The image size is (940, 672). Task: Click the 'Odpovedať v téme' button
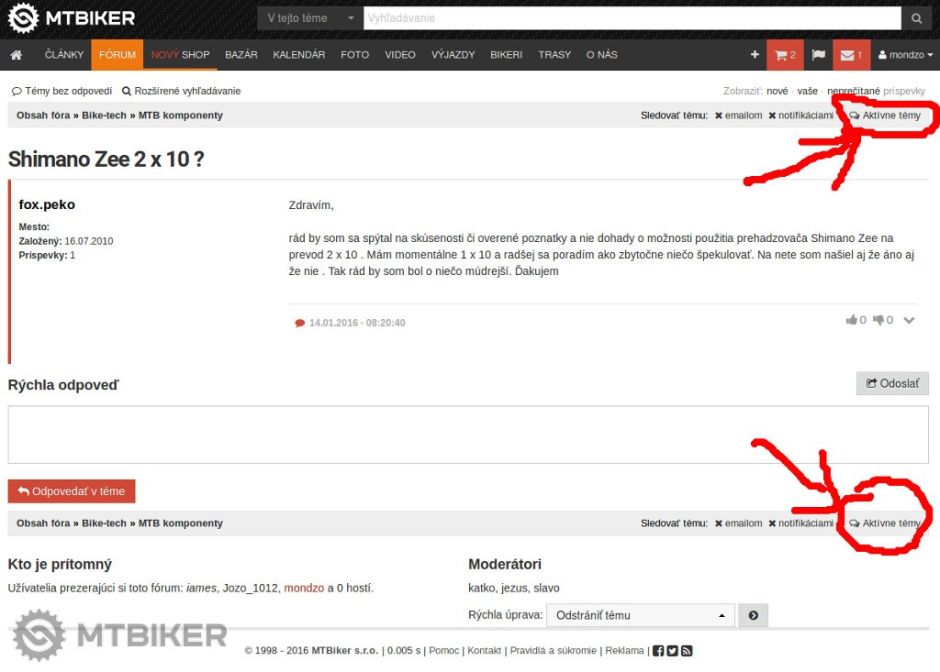pos(71,492)
